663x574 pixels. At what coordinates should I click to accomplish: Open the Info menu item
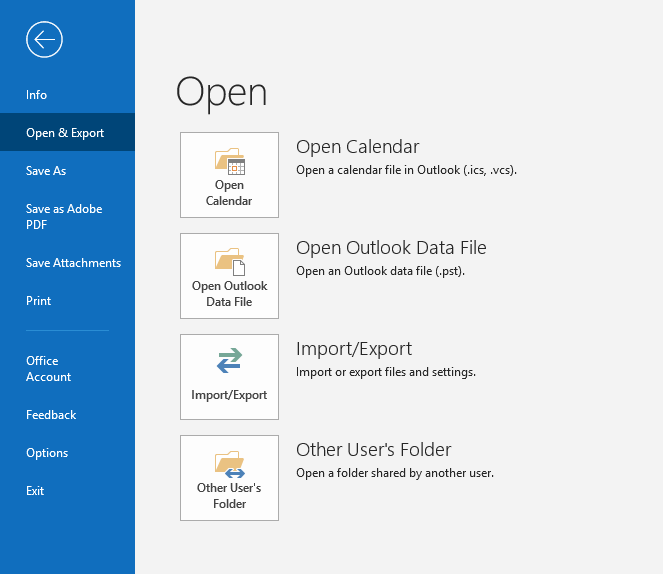(36, 95)
